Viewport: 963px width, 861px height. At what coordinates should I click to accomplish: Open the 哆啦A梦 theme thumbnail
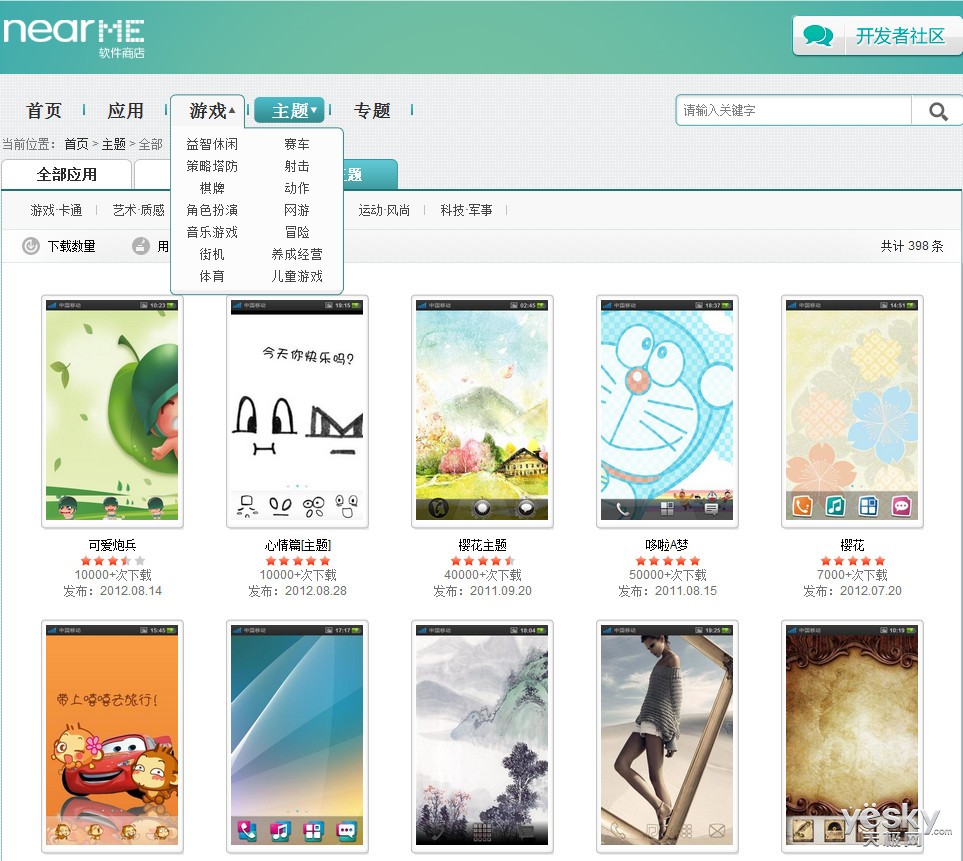tap(667, 411)
